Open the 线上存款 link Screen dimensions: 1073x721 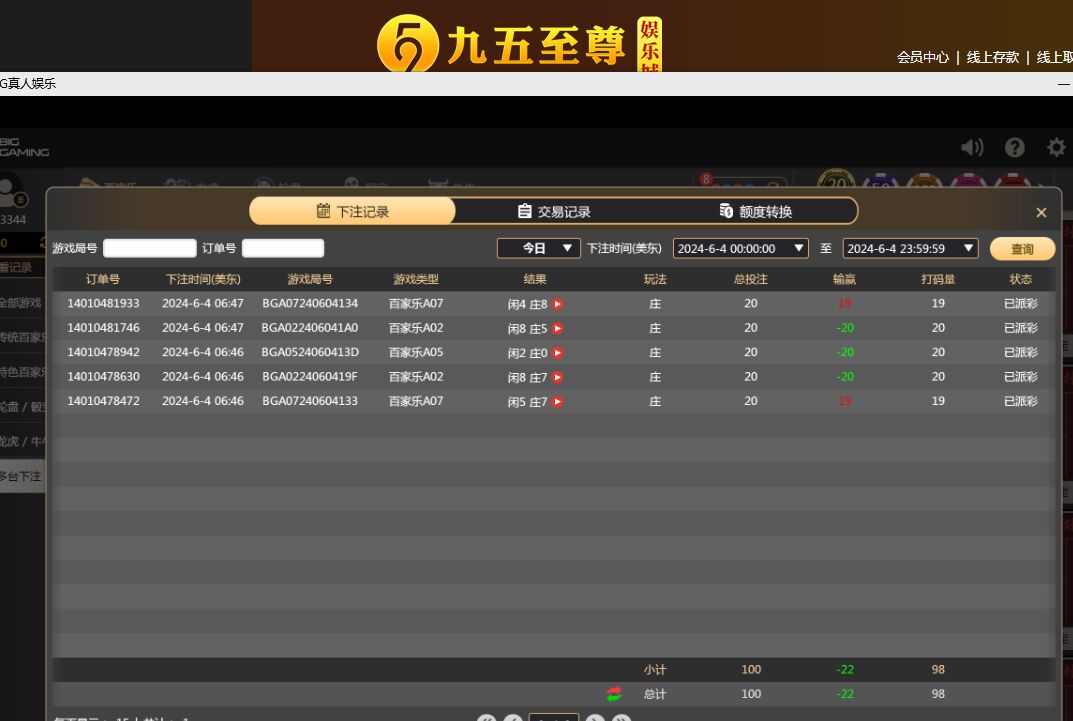tap(992, 58)
